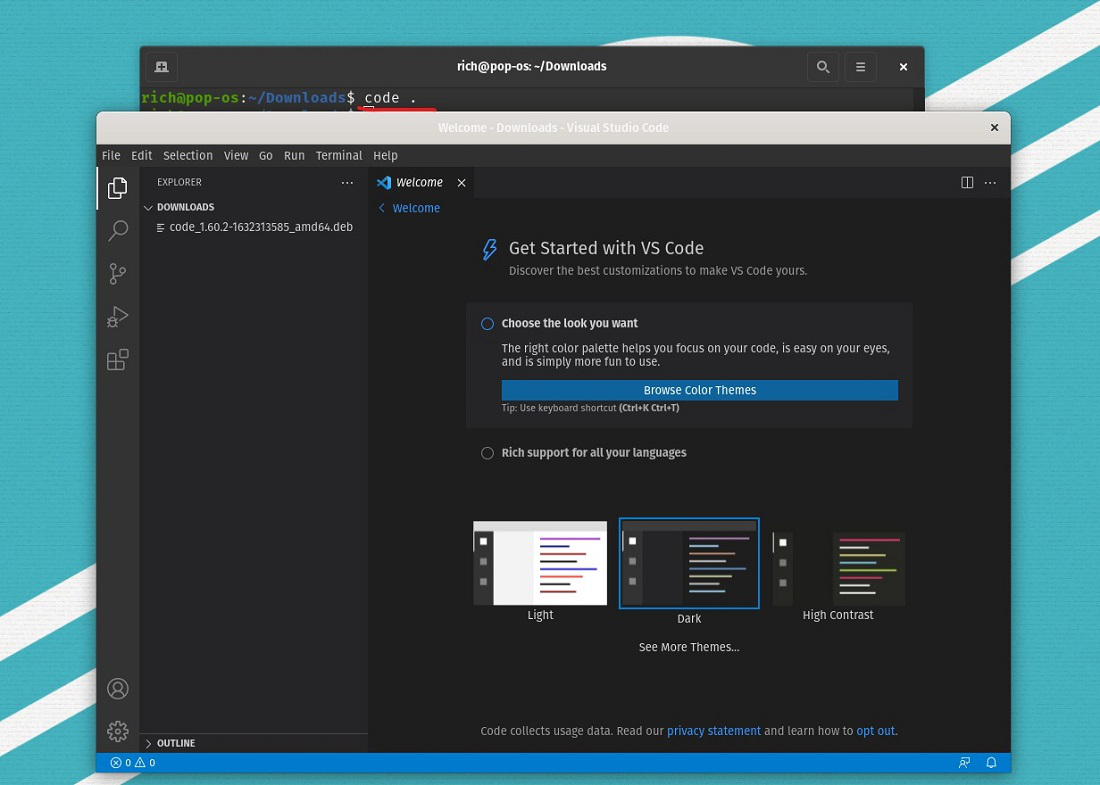
Task: Select the Light theme thumbnail
Action: pyautogui.click(x=540, y=563)
